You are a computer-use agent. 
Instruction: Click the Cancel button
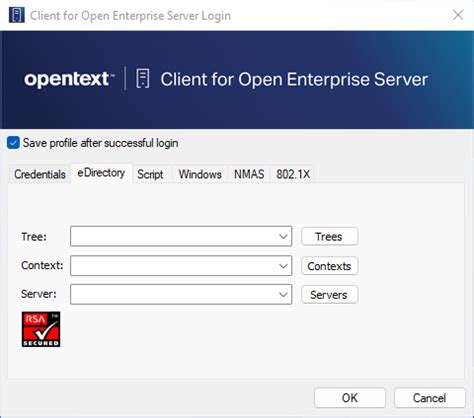coord(429,398)
